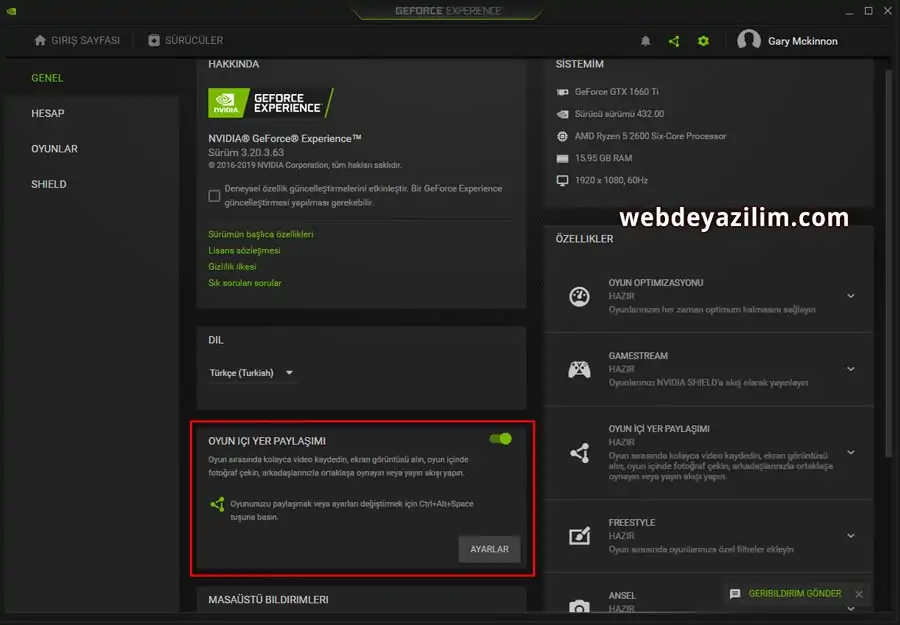Screen dimensions: 900x625
Task: Expand OYUN İÇİ YER PAYLAŞIMI feature chevron
Action: (x=851, y=453)
